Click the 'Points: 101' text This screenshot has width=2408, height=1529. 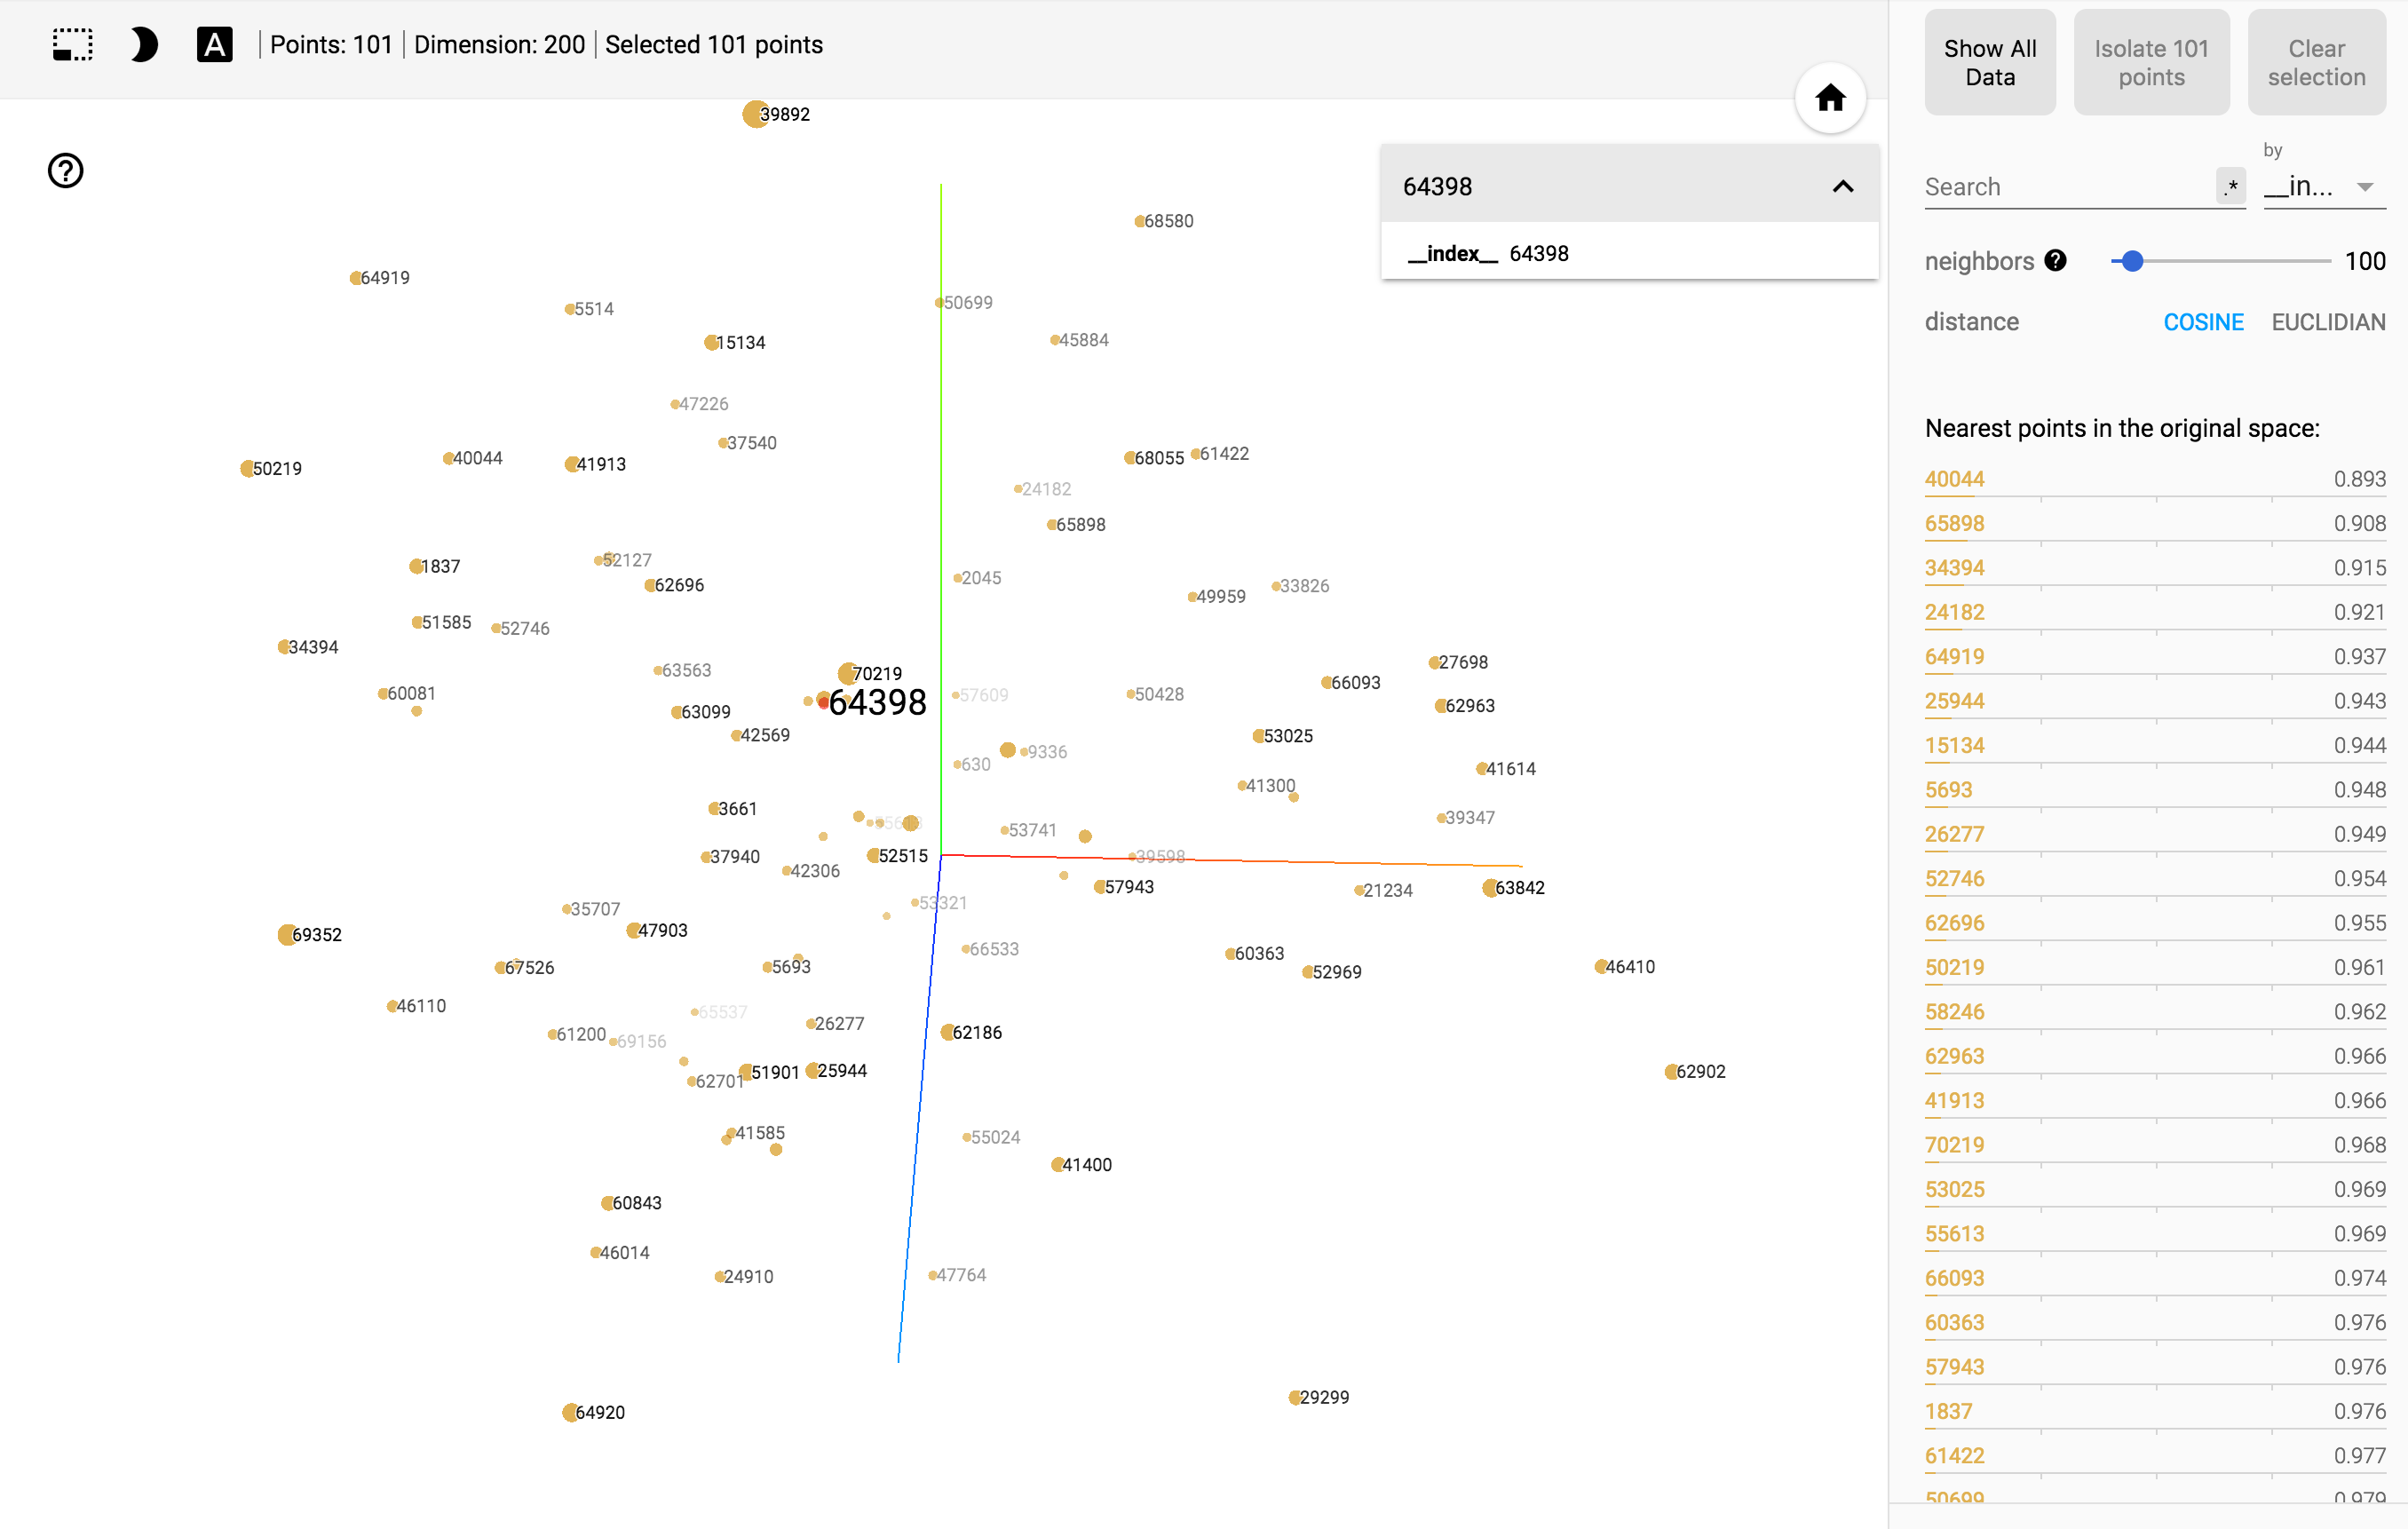331,45
